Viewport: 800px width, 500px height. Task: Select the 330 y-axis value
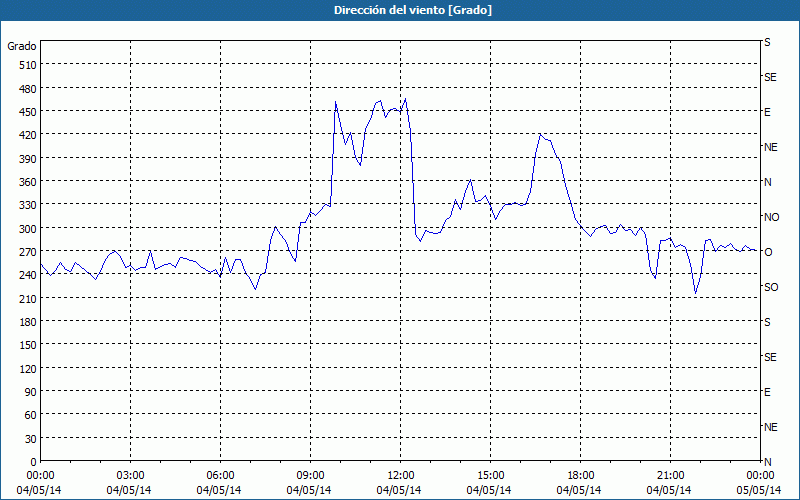click(x=29, y=205)
